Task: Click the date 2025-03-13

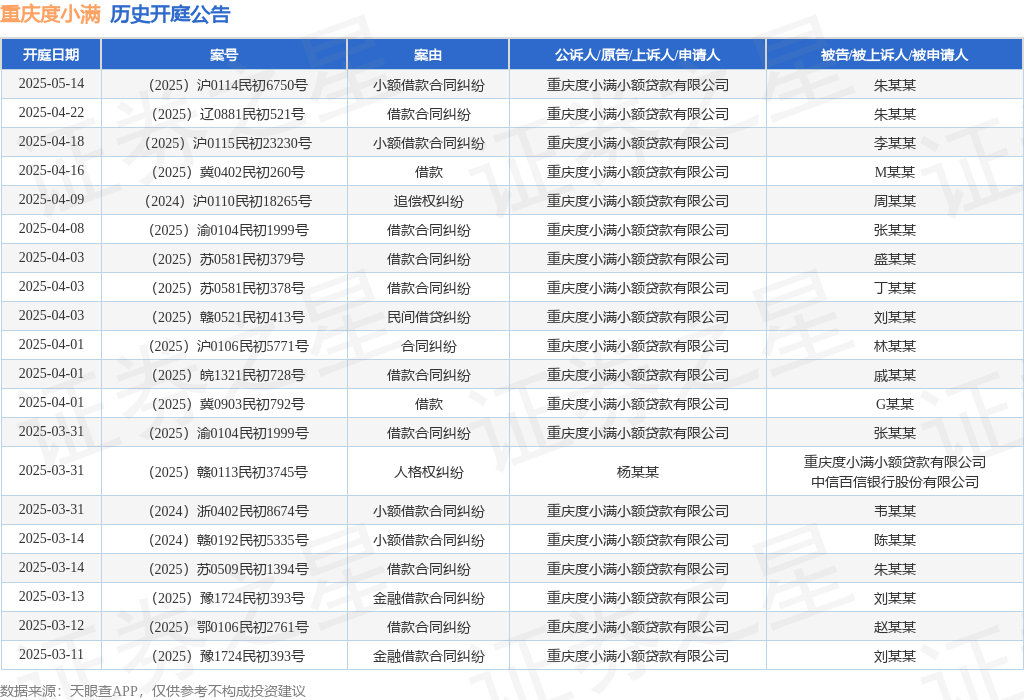Action: click(52, 596)
